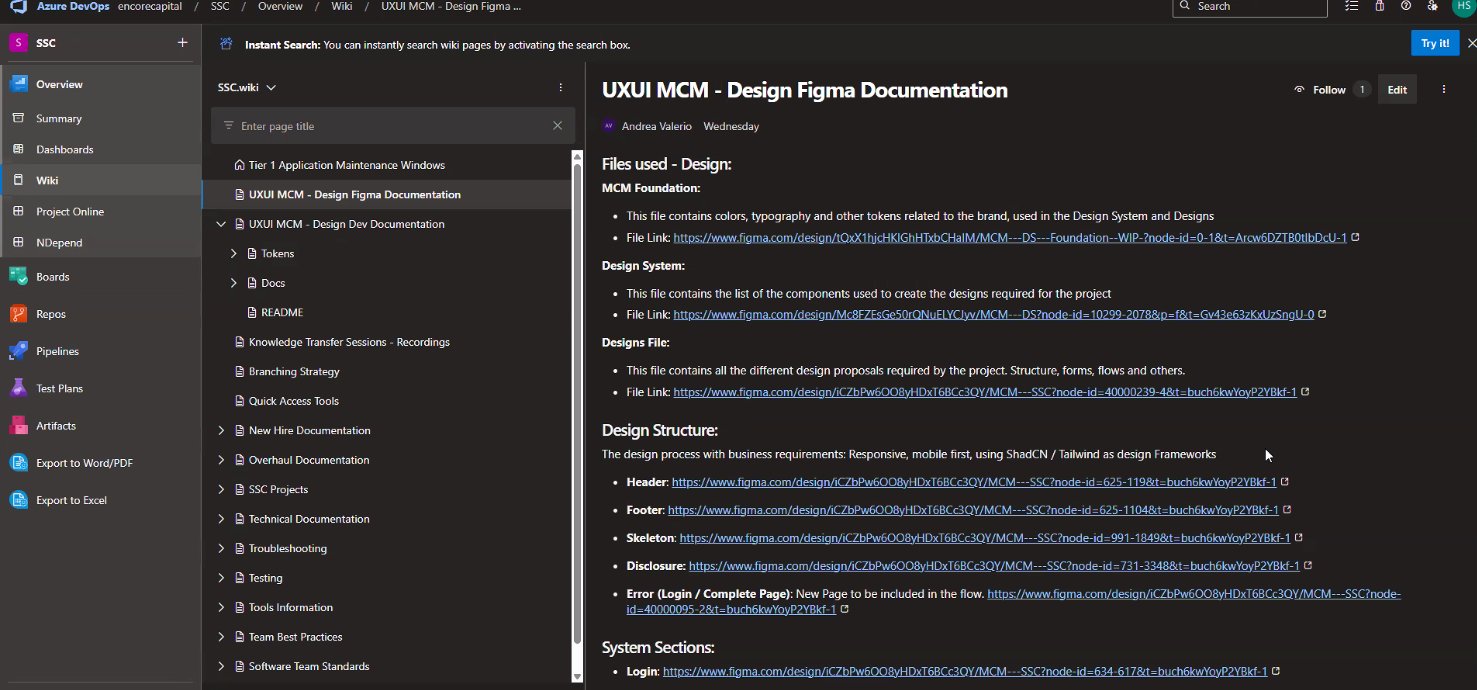The width and height of the screenshot is (1477, 690).
Task: Open the user settings gear icon
Action: coord(1432,7)
